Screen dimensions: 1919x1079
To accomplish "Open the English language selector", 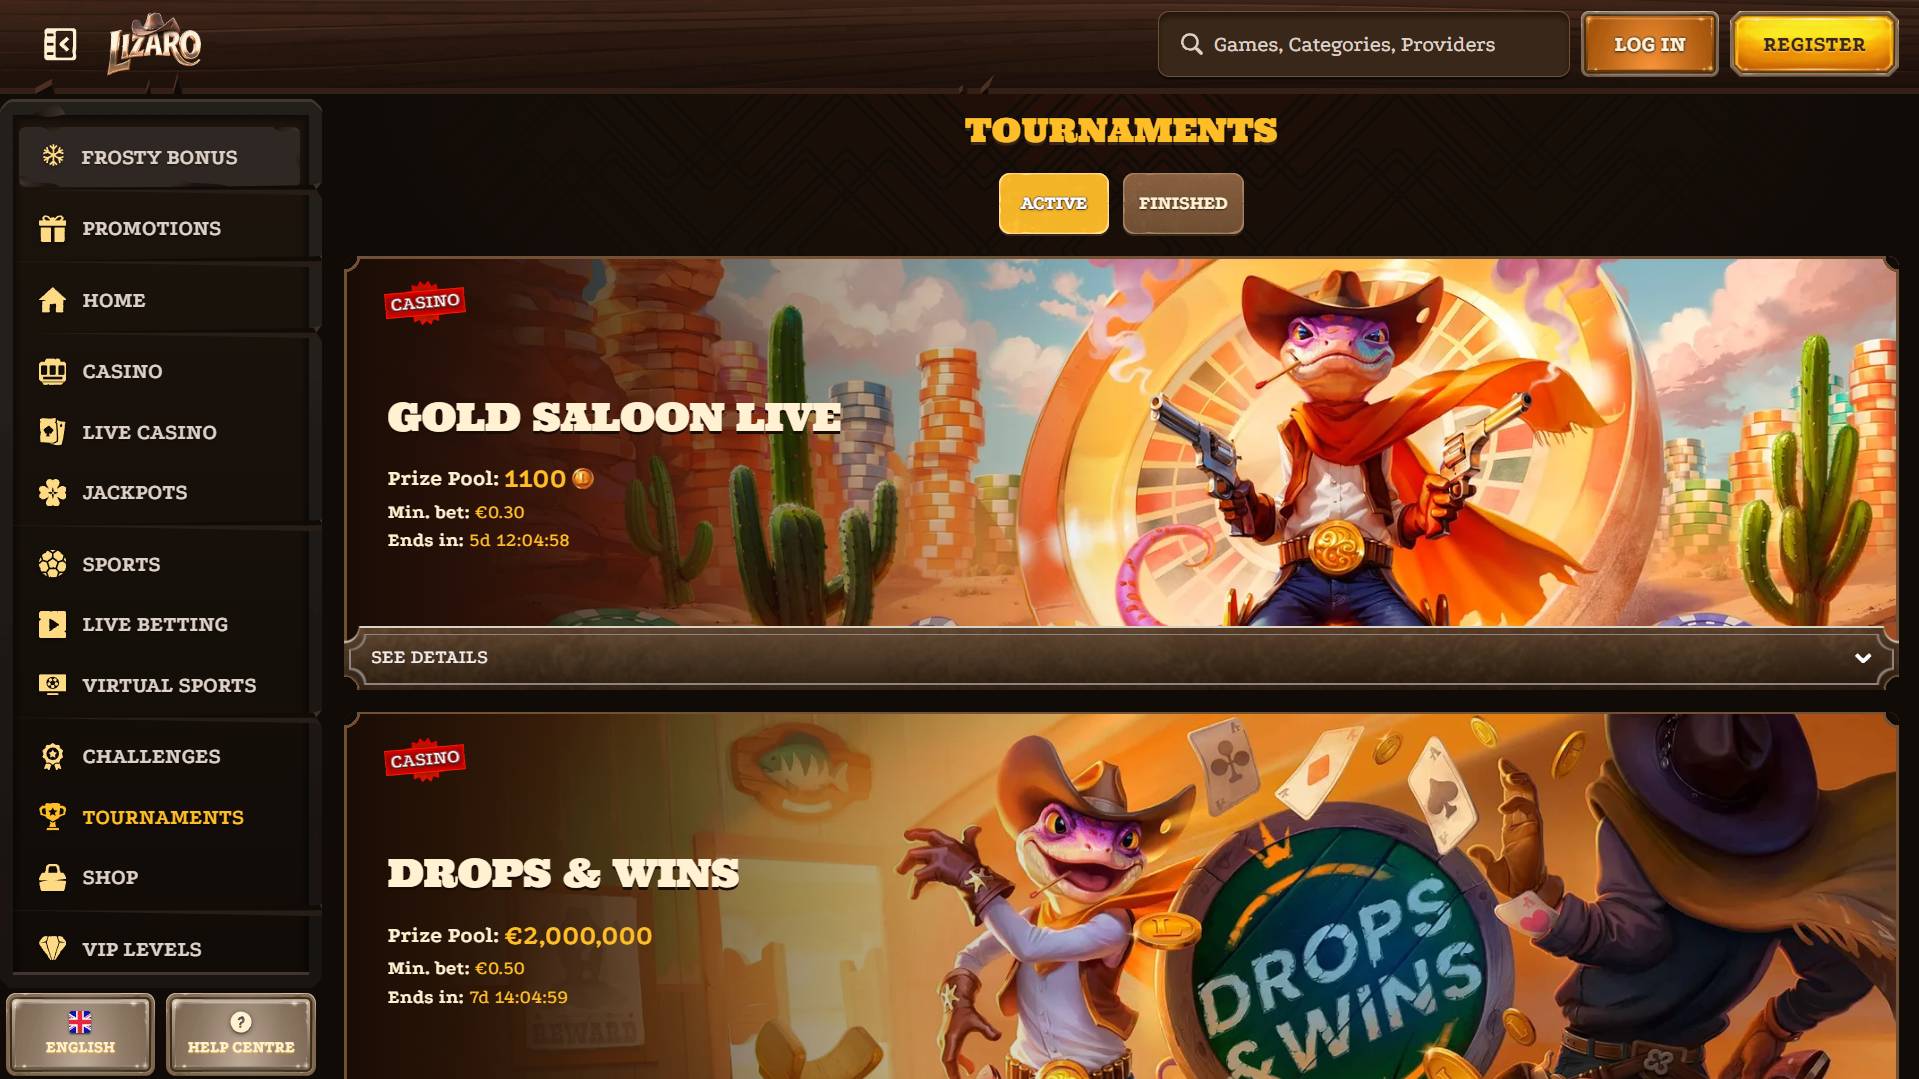I will 80,1033.
